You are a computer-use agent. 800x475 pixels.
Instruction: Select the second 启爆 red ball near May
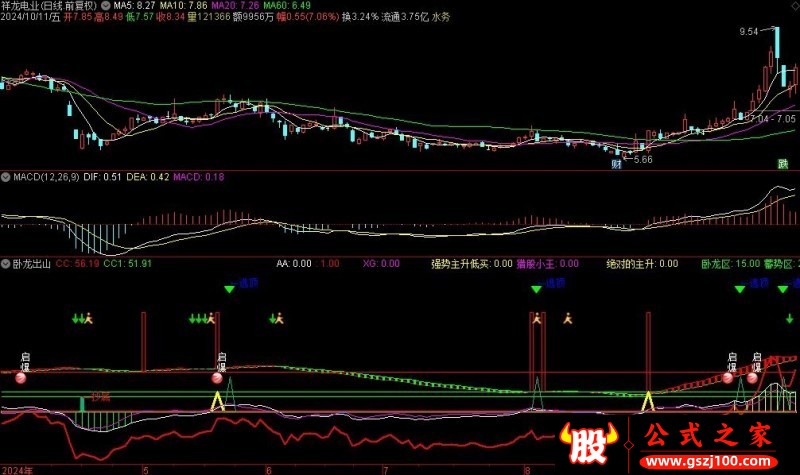[217, 378]
